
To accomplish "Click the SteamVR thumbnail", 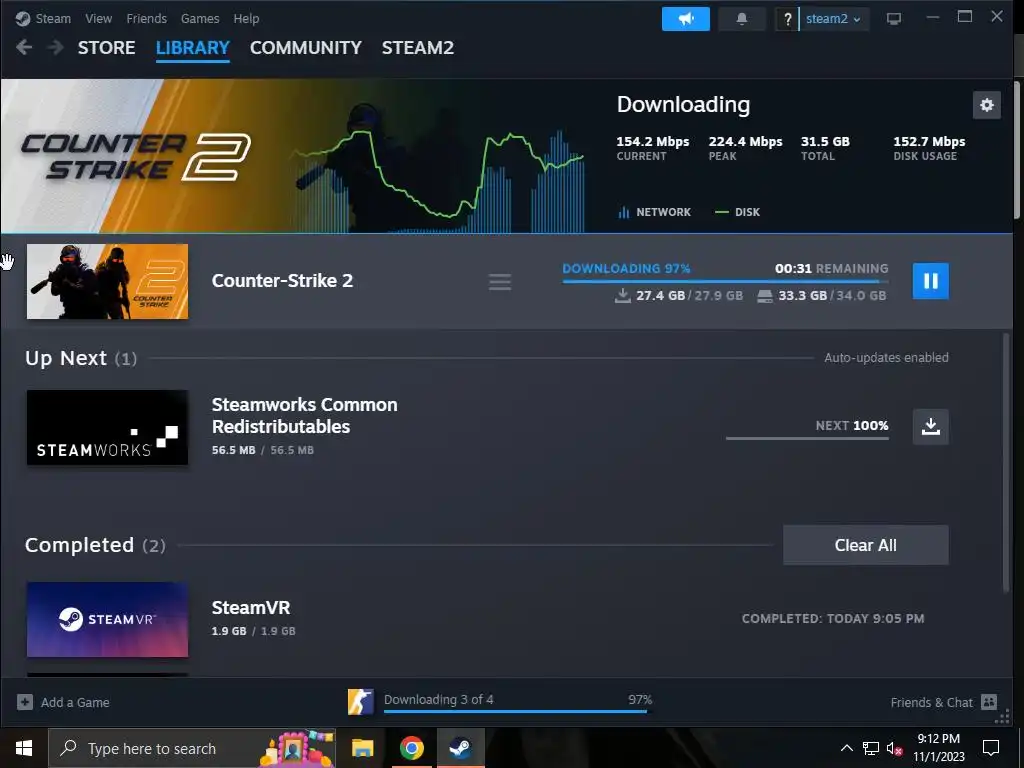I will click(x=107, y=620).
